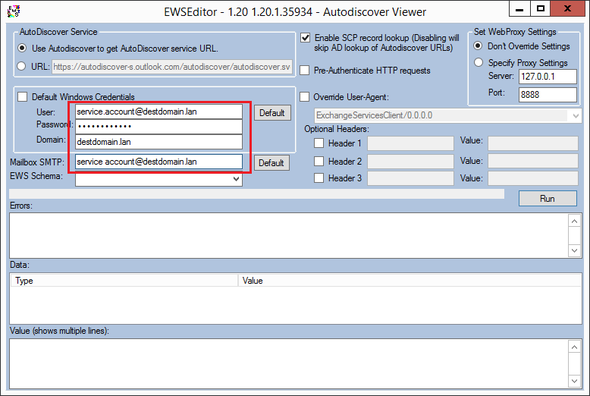This screenshot has height=396, width=590.
Task: Click the proxy Port field 8888
Action: pyautogui.click(x=547, y=94)
